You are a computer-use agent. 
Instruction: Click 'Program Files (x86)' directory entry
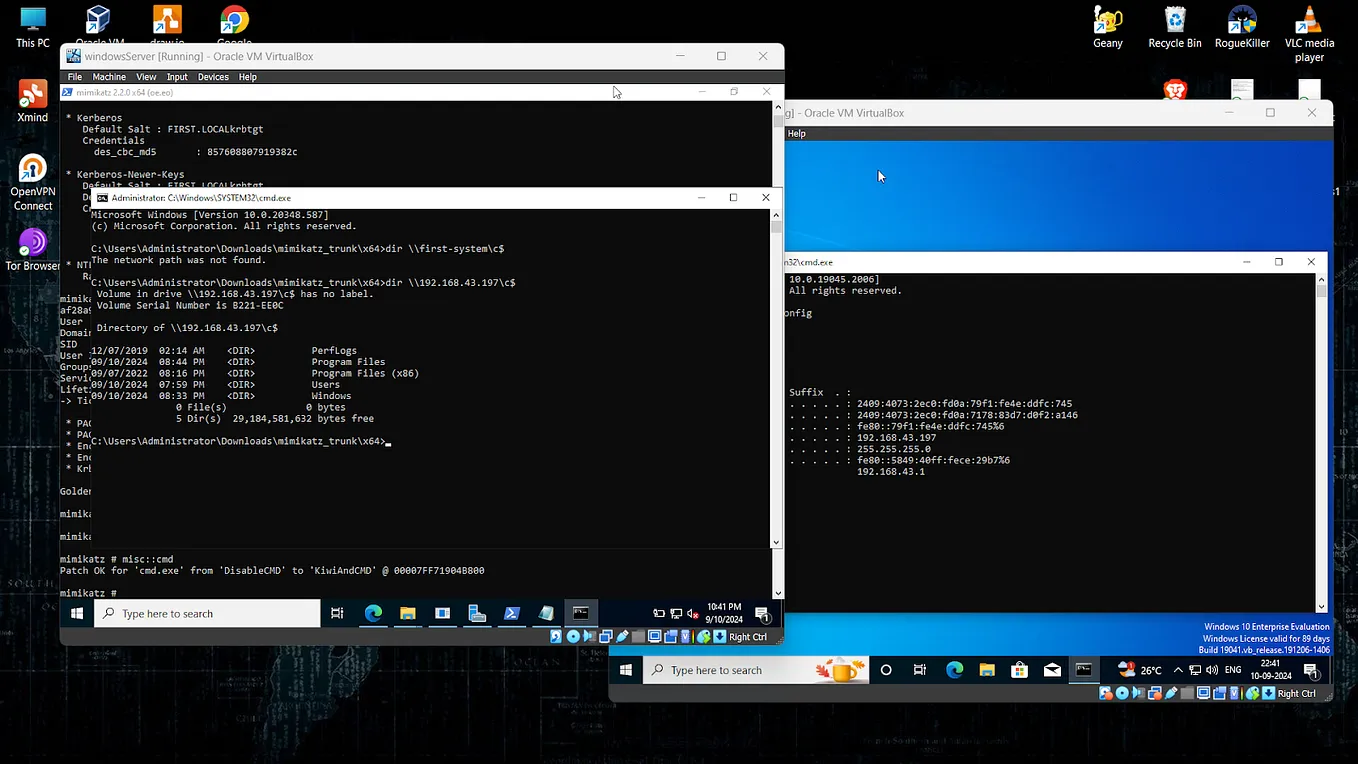point(365,373)
